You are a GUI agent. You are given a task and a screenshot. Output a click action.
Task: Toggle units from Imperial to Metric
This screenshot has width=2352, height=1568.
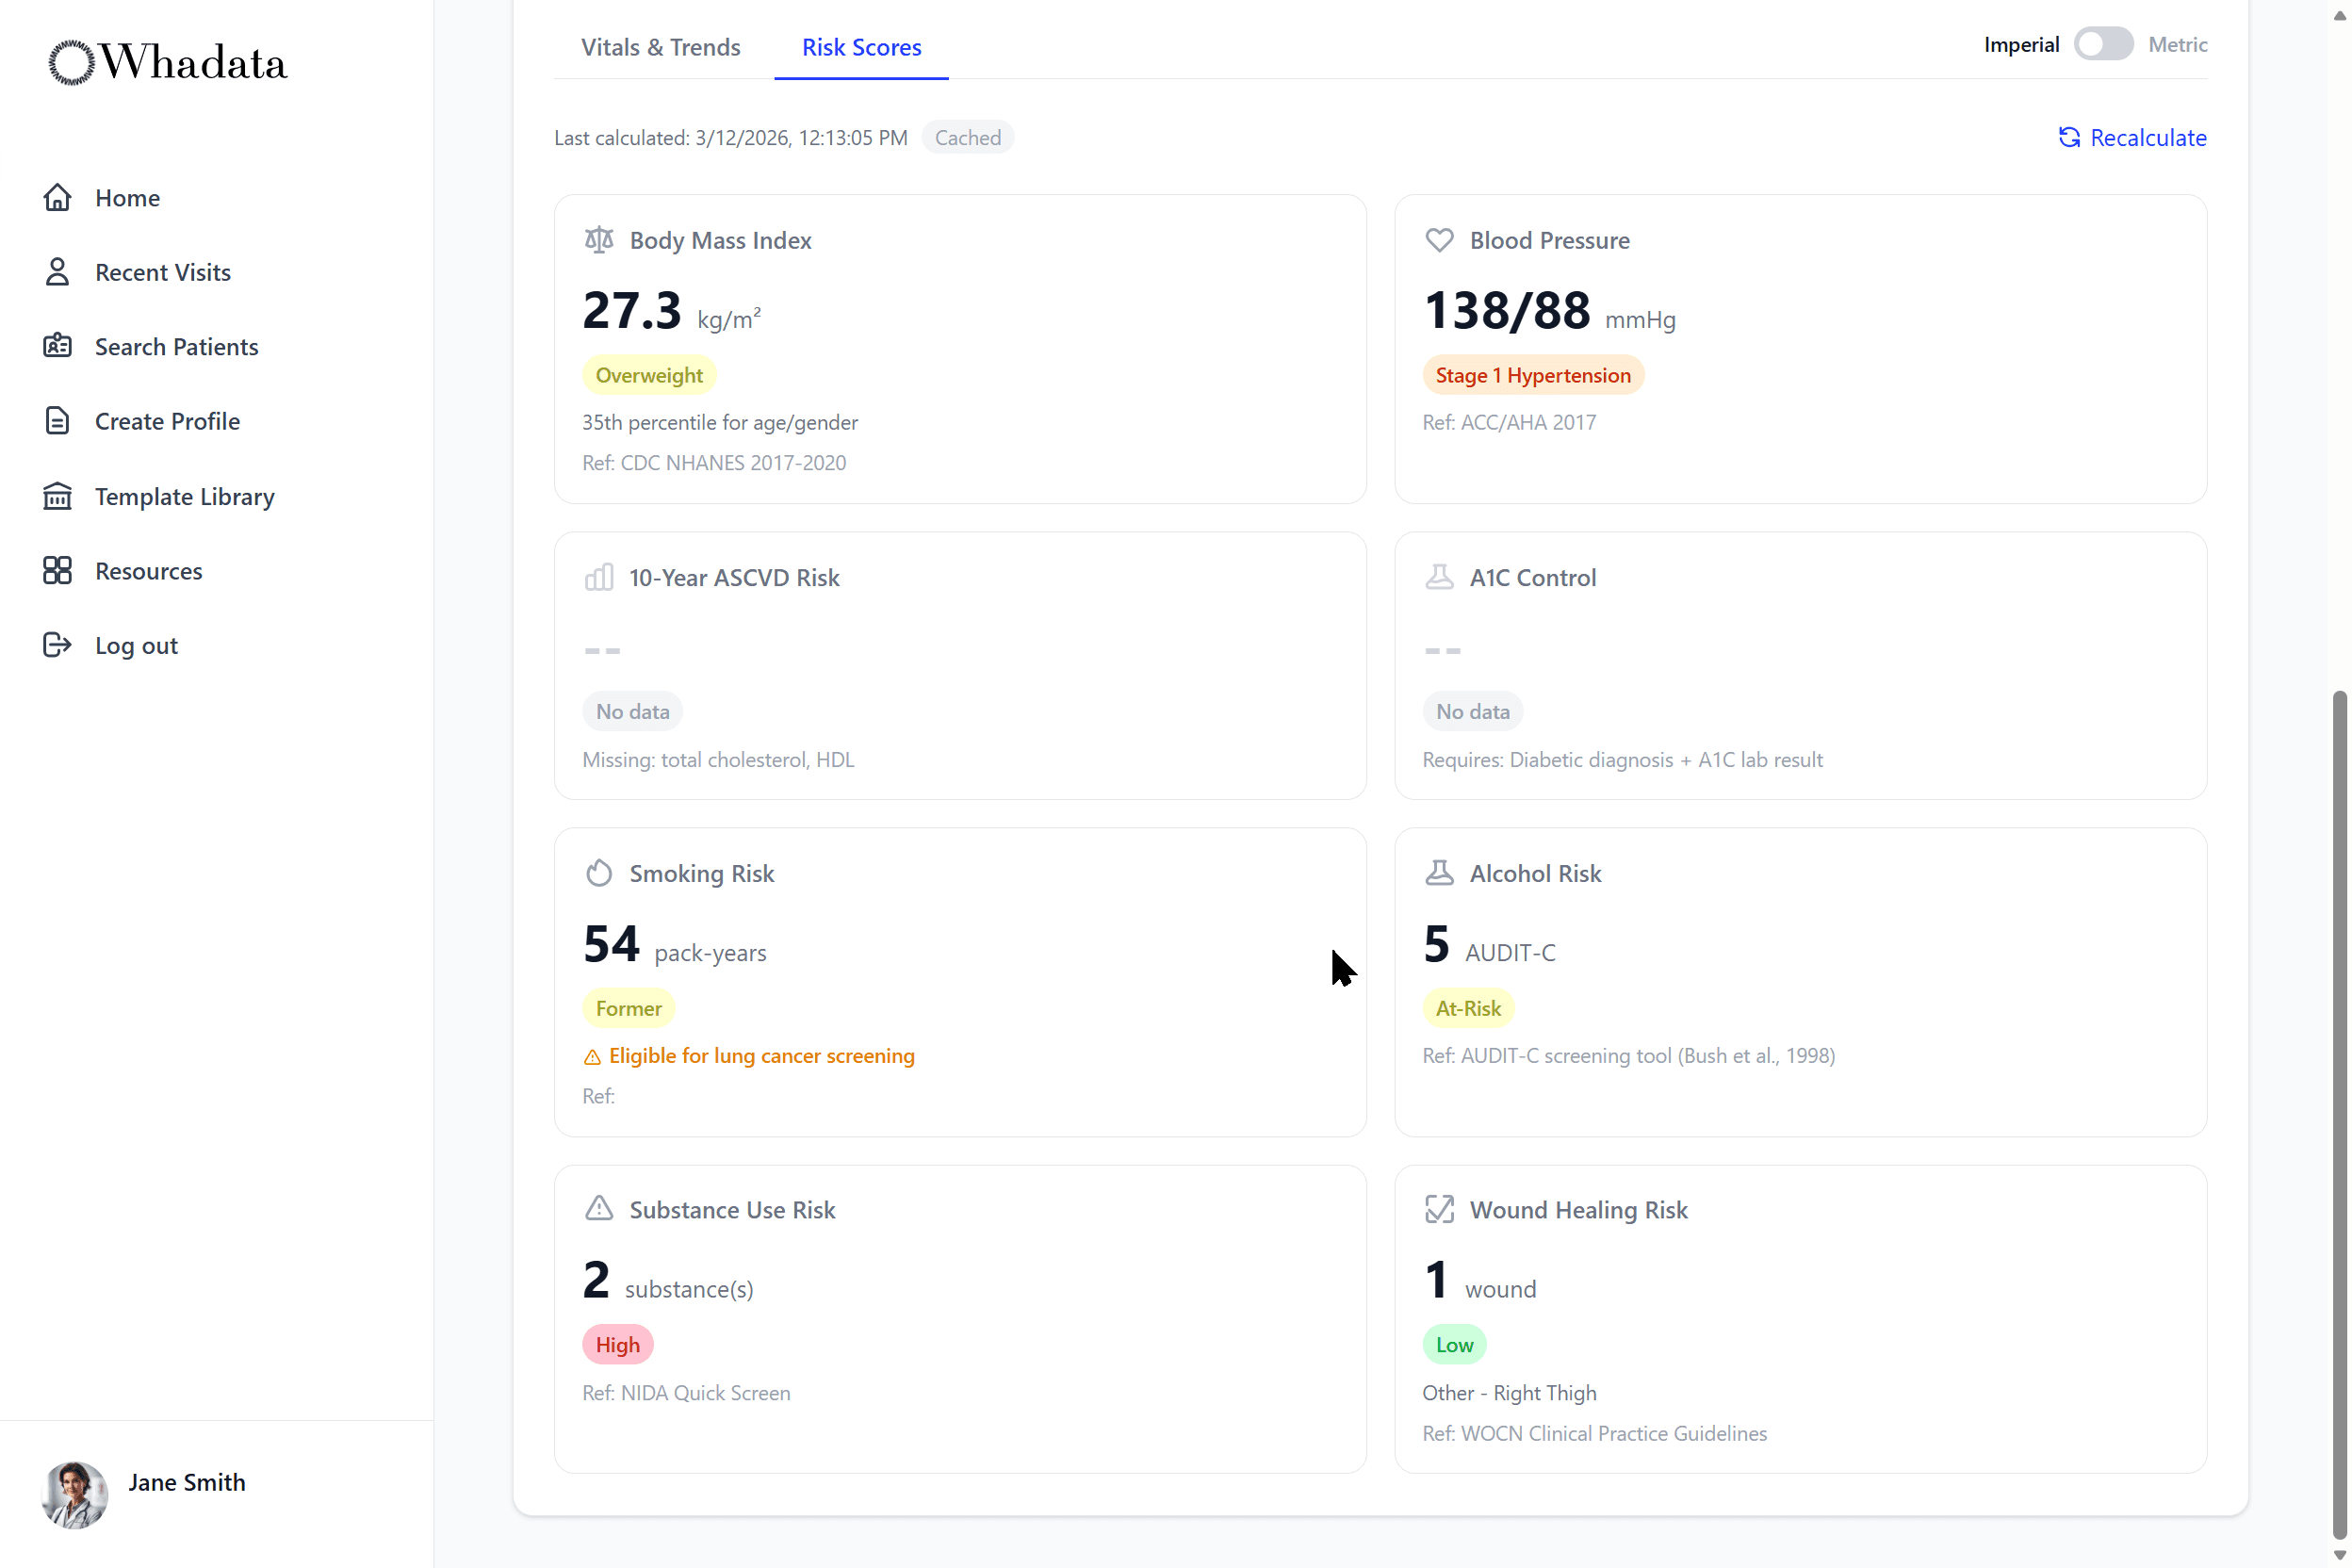[x=2103, y=44]
